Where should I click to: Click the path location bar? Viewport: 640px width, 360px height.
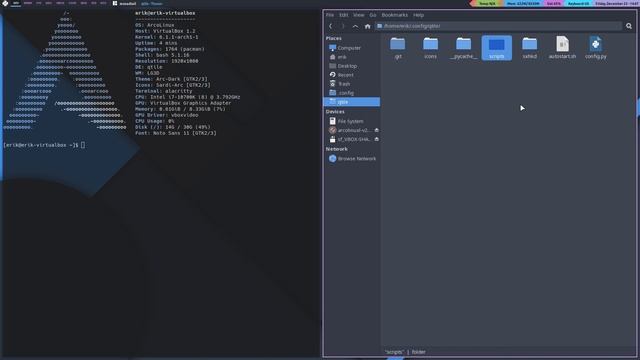[498, 26]
